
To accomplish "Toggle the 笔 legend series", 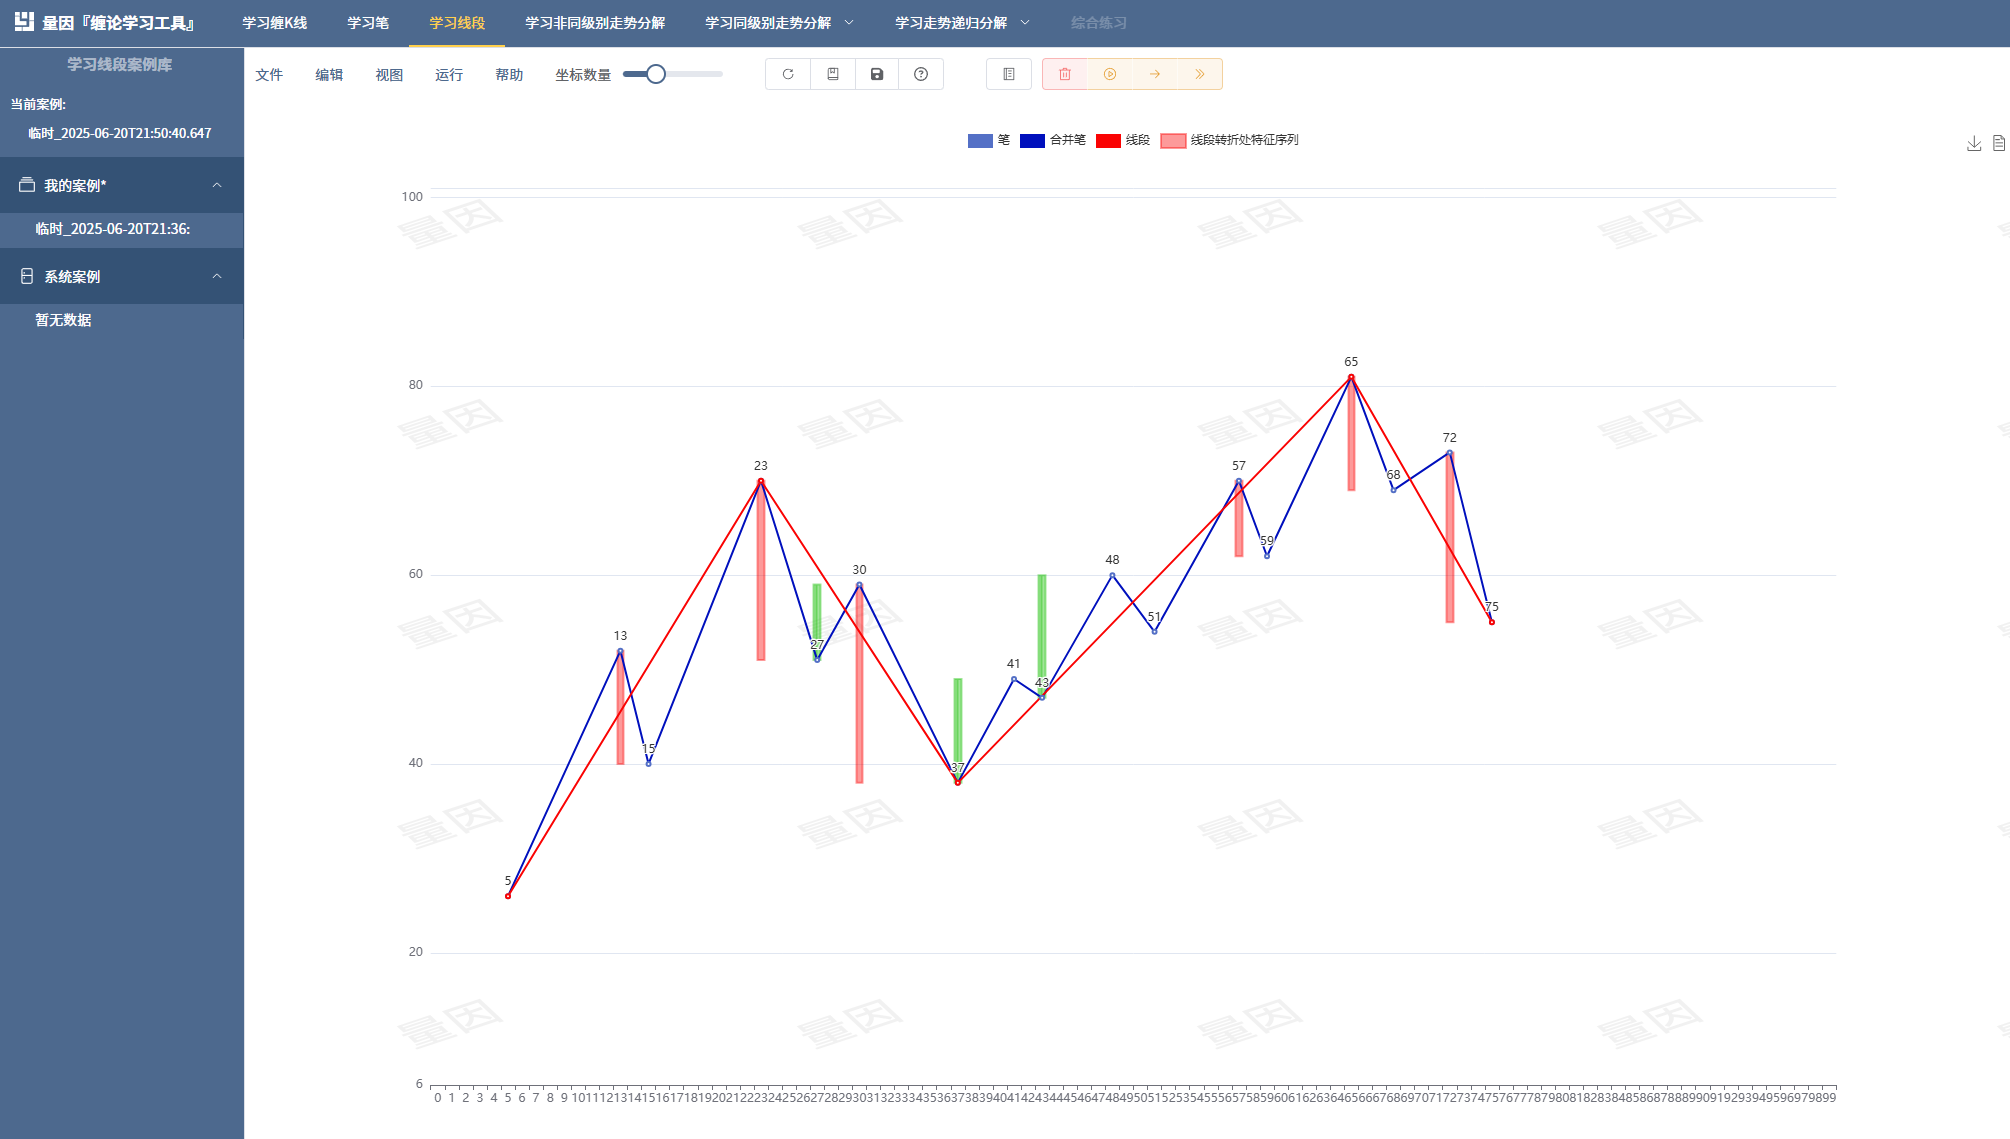I will tap(989, 140).
